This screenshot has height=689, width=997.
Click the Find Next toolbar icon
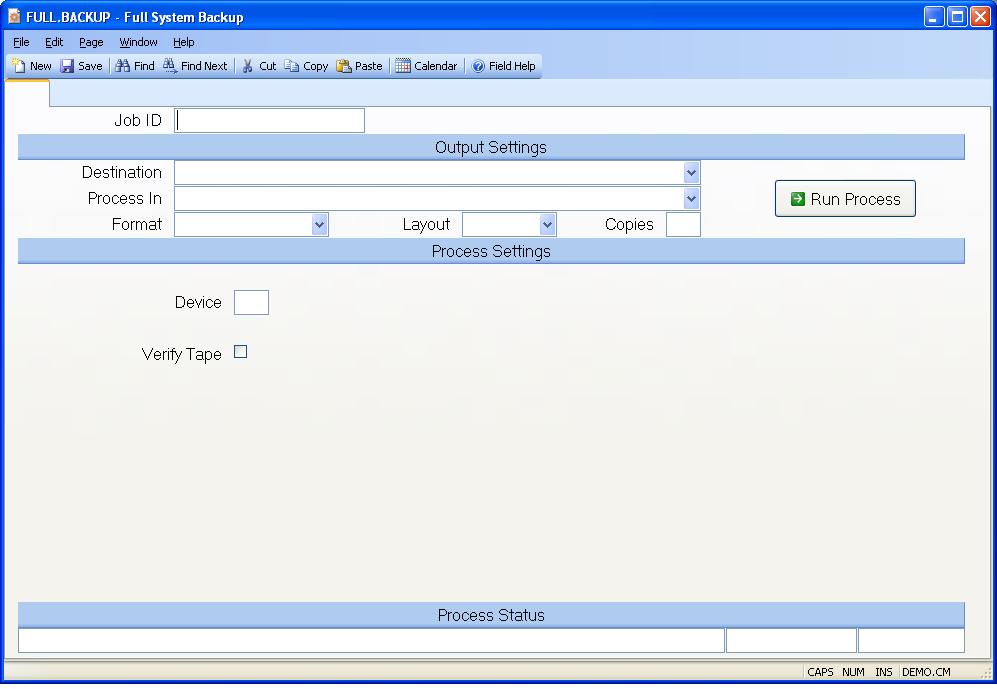coord(170,66)
